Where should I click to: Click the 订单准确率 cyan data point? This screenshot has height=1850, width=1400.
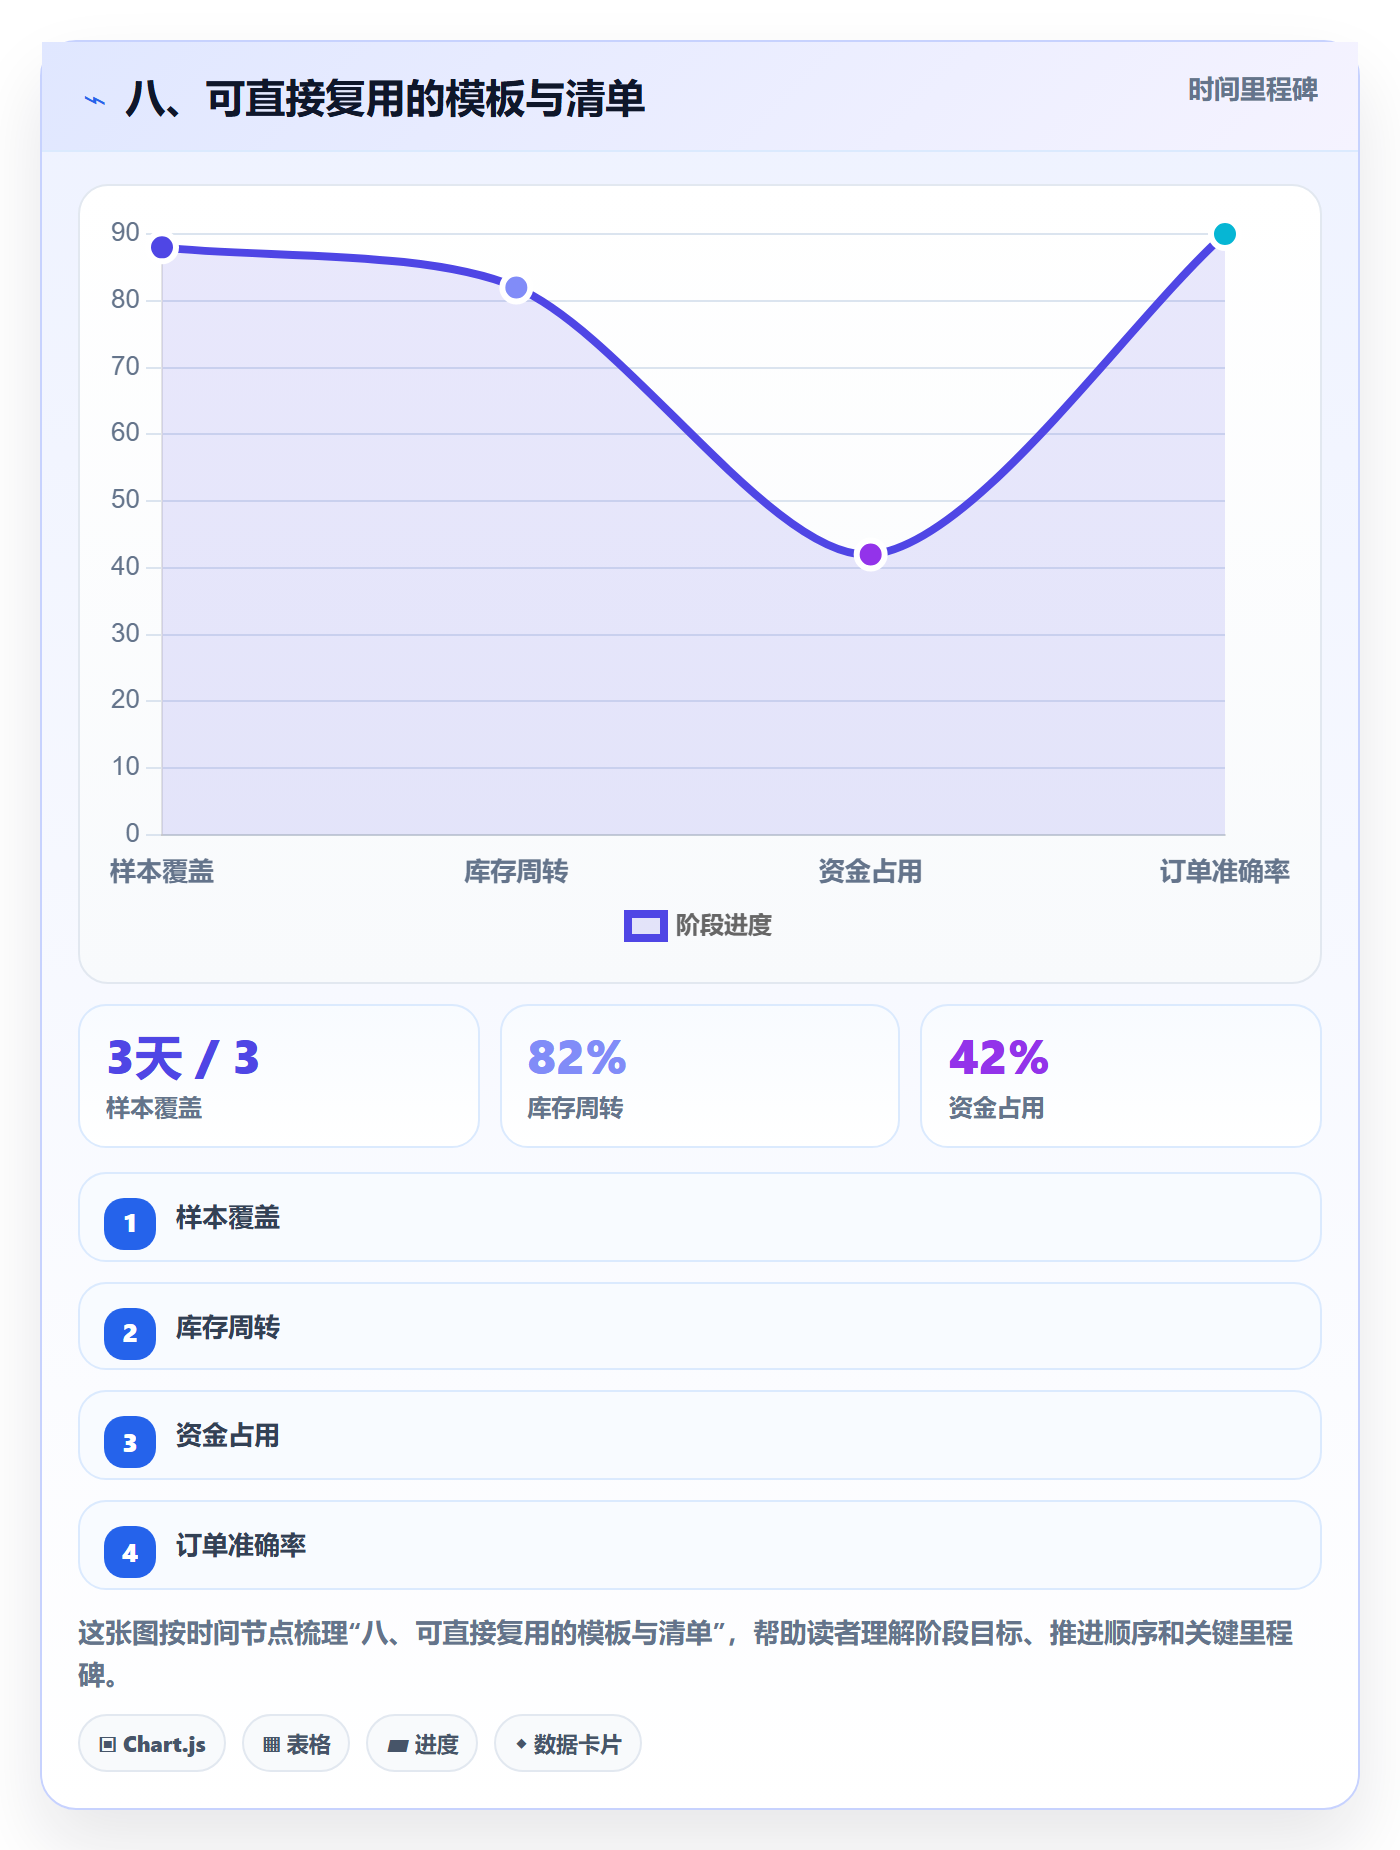click(x=1225, y=234)
